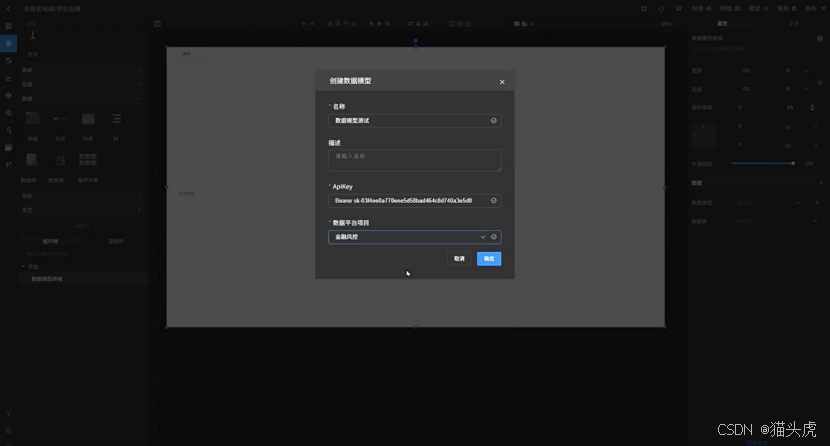
Task: Click 取消 button in dialog
Action: click(459, 259)
